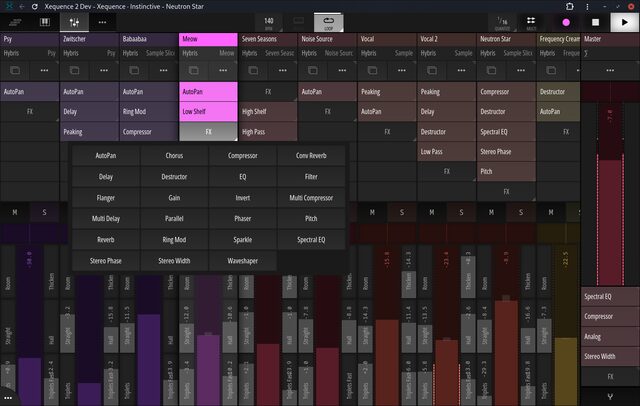
Task: Select the mixer sliders view icon
Action: (74, 22)
